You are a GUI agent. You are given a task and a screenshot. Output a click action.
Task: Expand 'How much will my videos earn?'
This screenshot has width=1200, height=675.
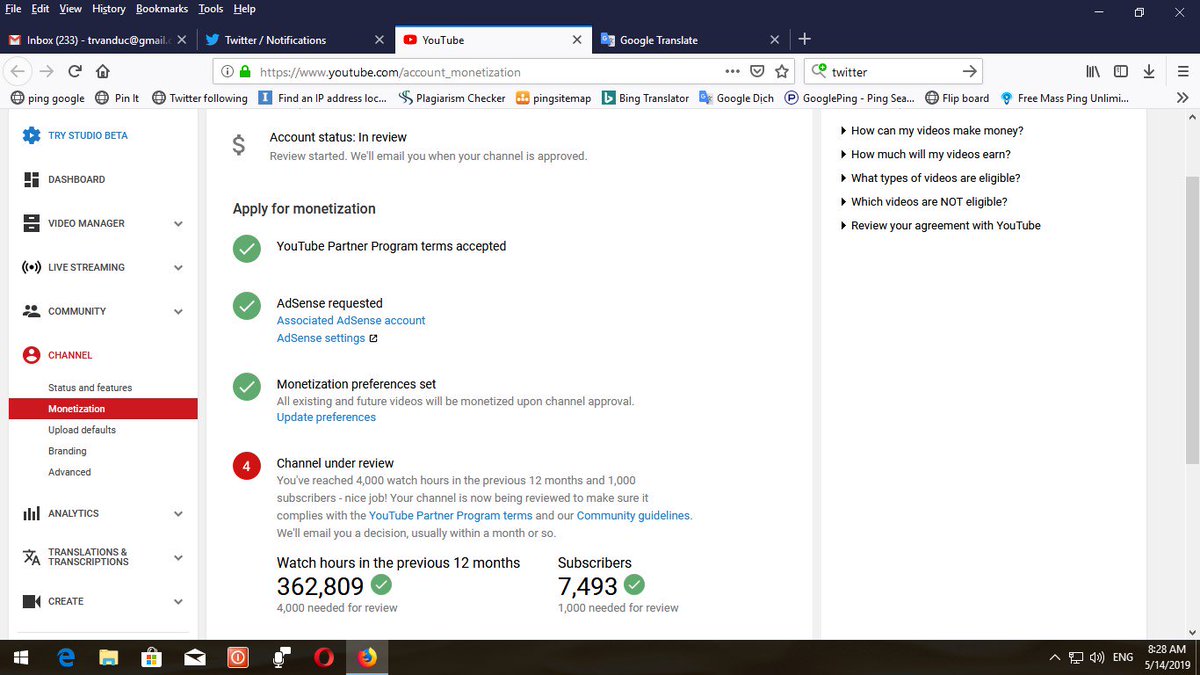tap(925, 155)
